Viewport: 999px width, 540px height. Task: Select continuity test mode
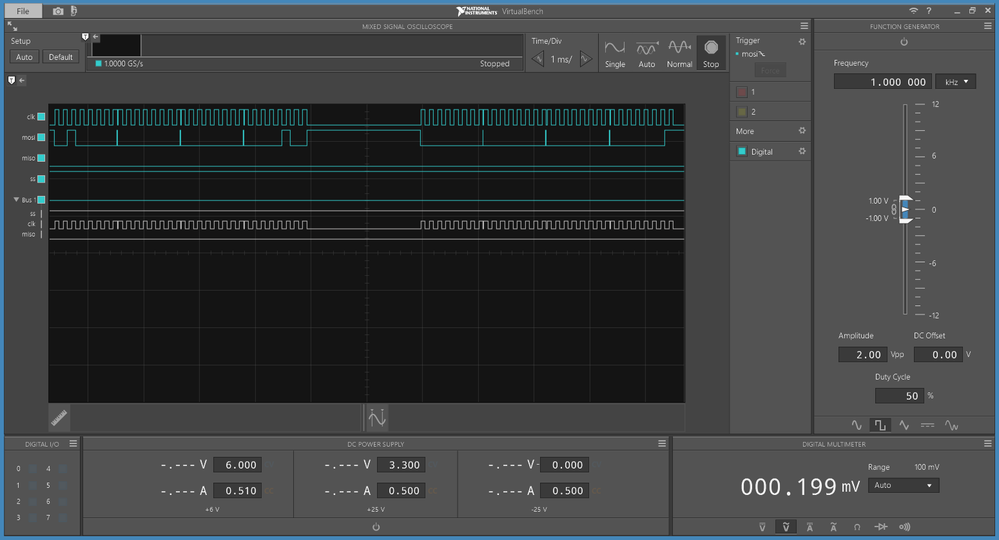pos(905,527)
